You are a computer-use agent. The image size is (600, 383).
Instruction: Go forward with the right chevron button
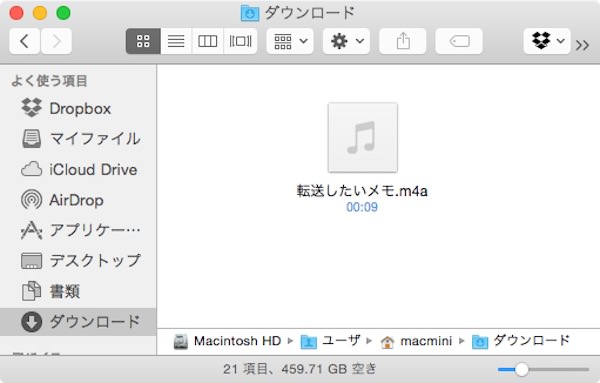(56, 41)
